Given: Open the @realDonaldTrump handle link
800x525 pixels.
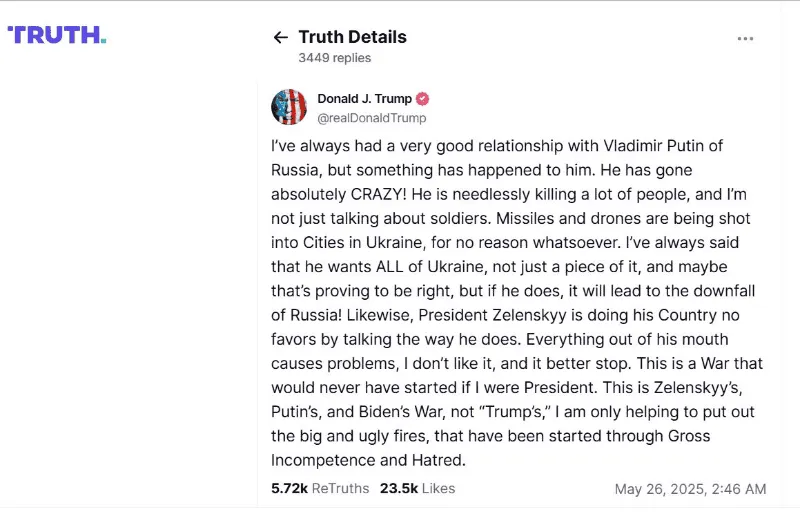Looking at the screenshot, I should pos(371,118).
